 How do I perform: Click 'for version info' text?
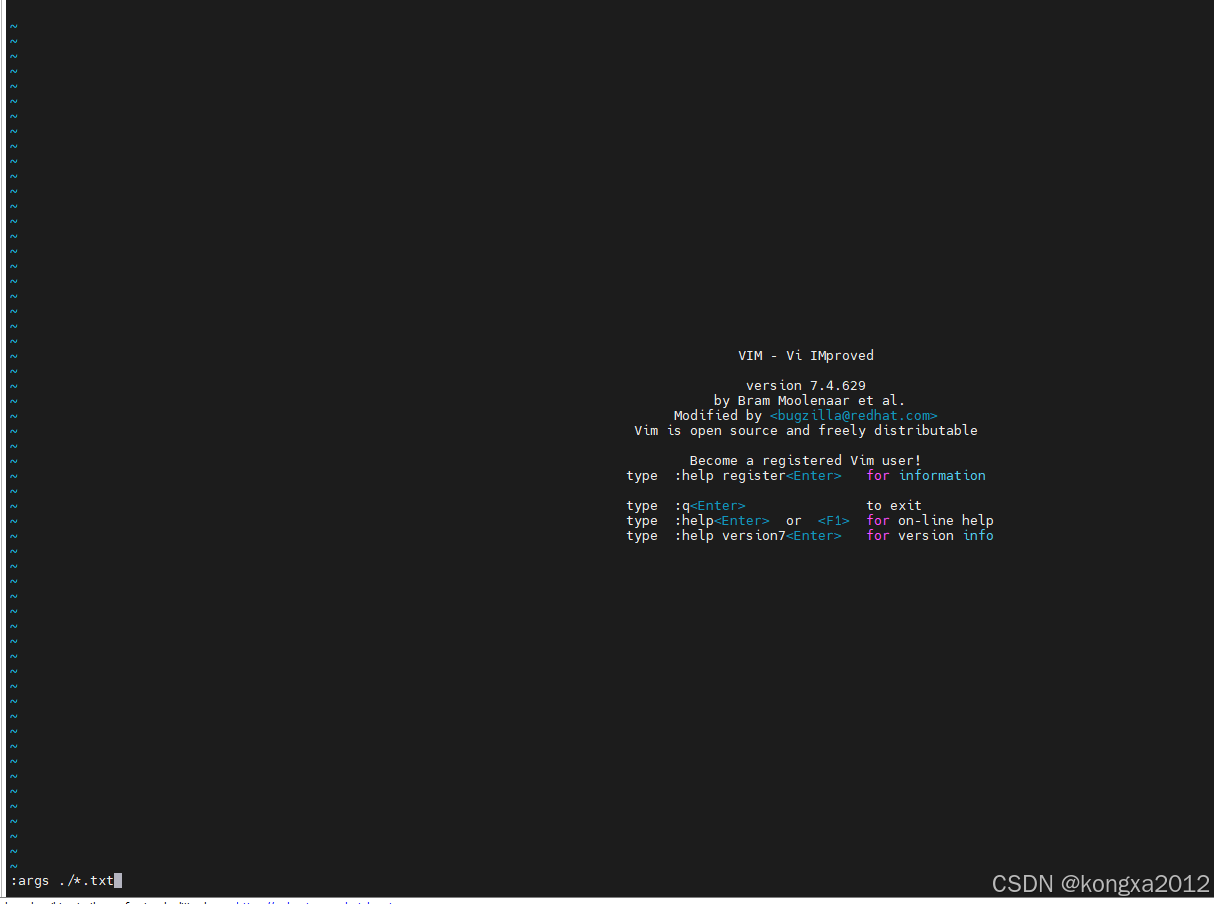tap(930, 535)
